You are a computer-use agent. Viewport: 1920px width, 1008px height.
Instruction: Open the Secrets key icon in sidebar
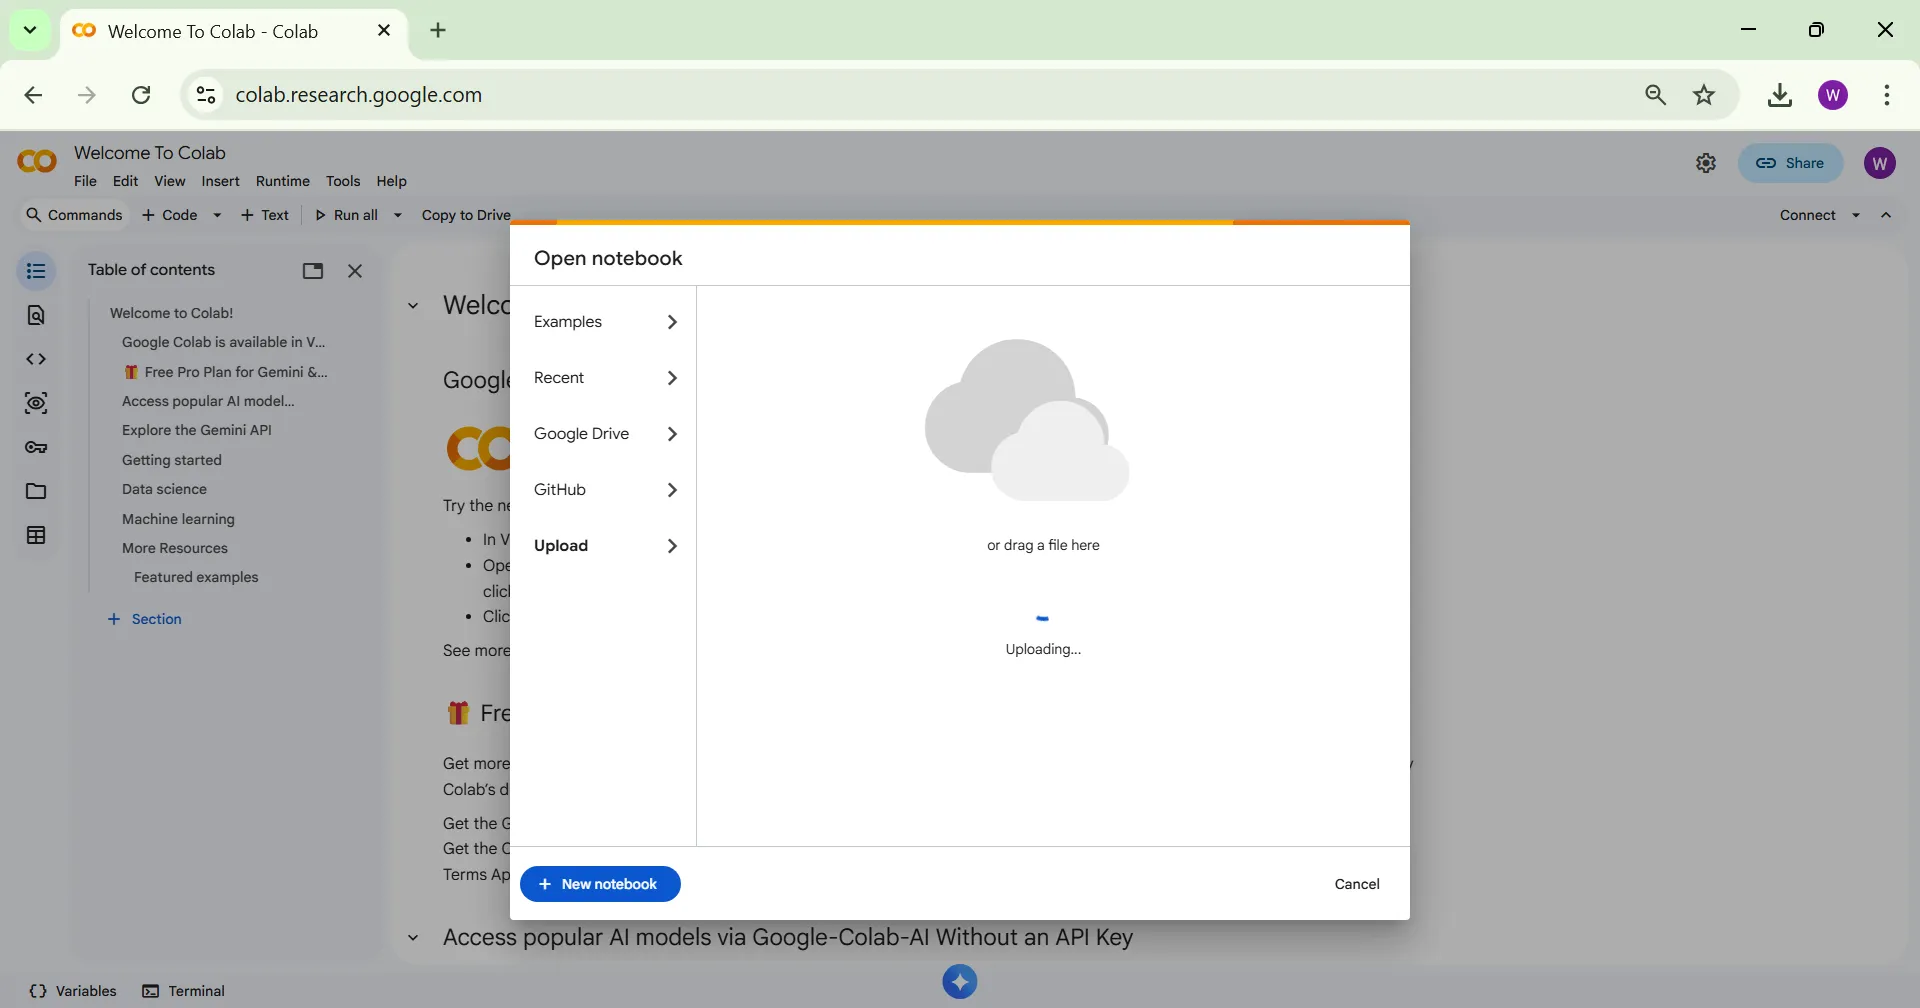coord(36,447)
